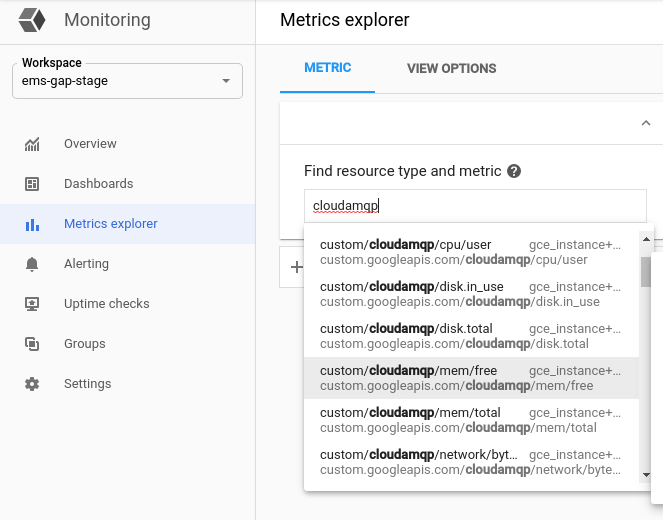The width and height of the screenshot is (663, 520).
Task: Select the custom/cloudamqp/mem/total metric
Action: click(471, 420)
